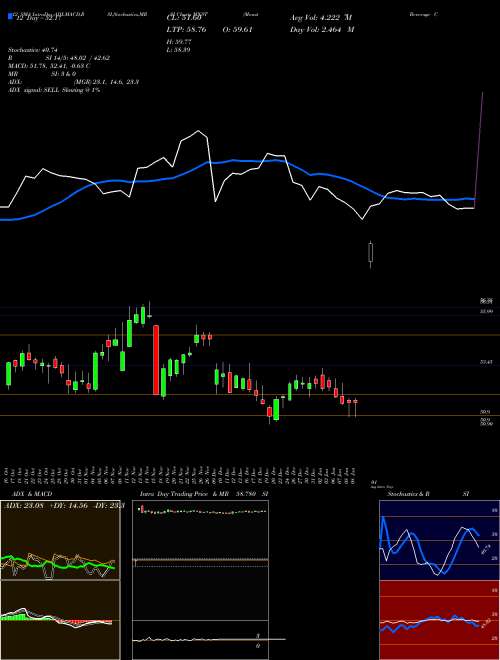Open the MACD histogram chart panel
Viewport: 500px width, 660px height.
[x=60, y=620]
